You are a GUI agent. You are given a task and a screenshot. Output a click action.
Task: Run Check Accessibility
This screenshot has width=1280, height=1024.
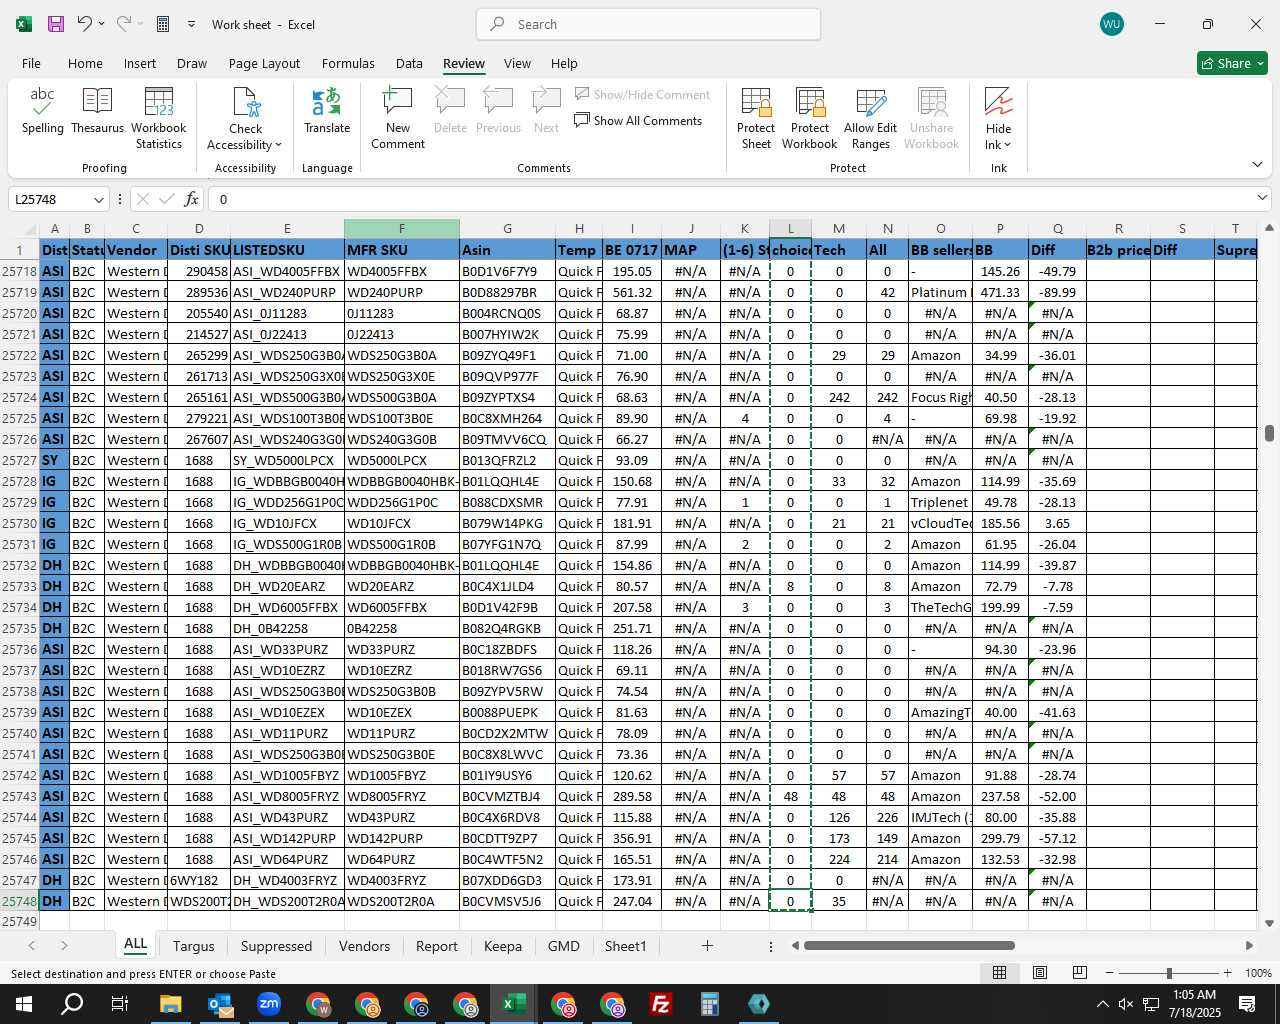[x=245, y=118]
